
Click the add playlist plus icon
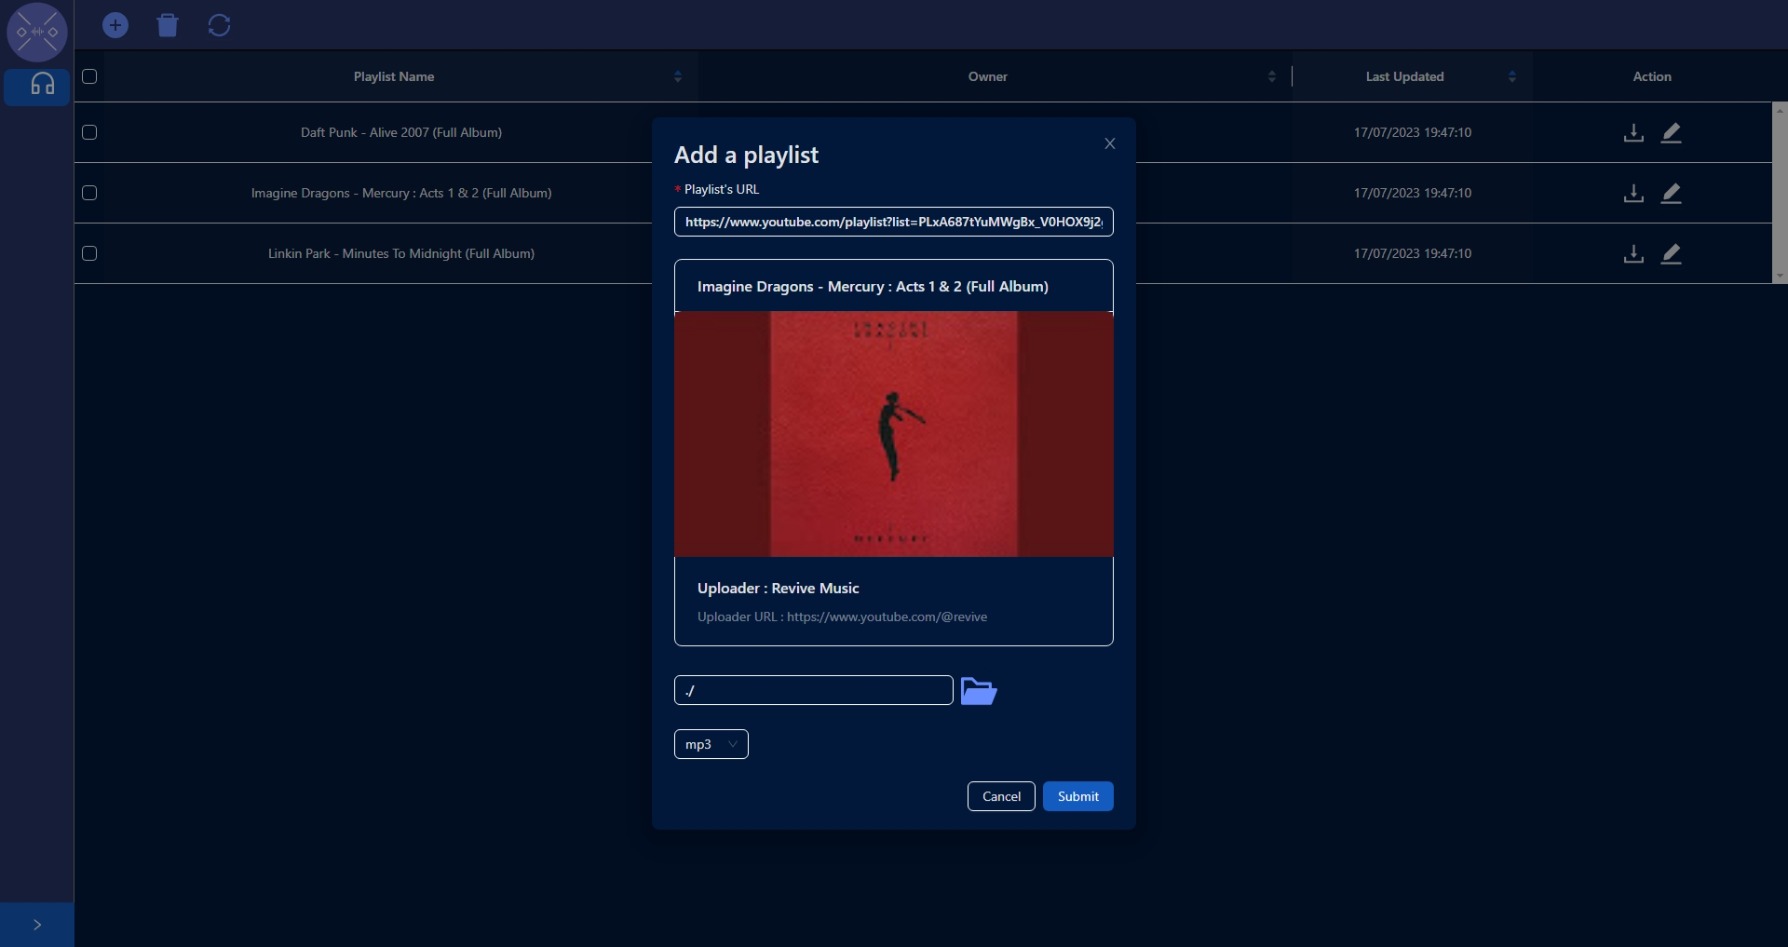pos(116,25)
